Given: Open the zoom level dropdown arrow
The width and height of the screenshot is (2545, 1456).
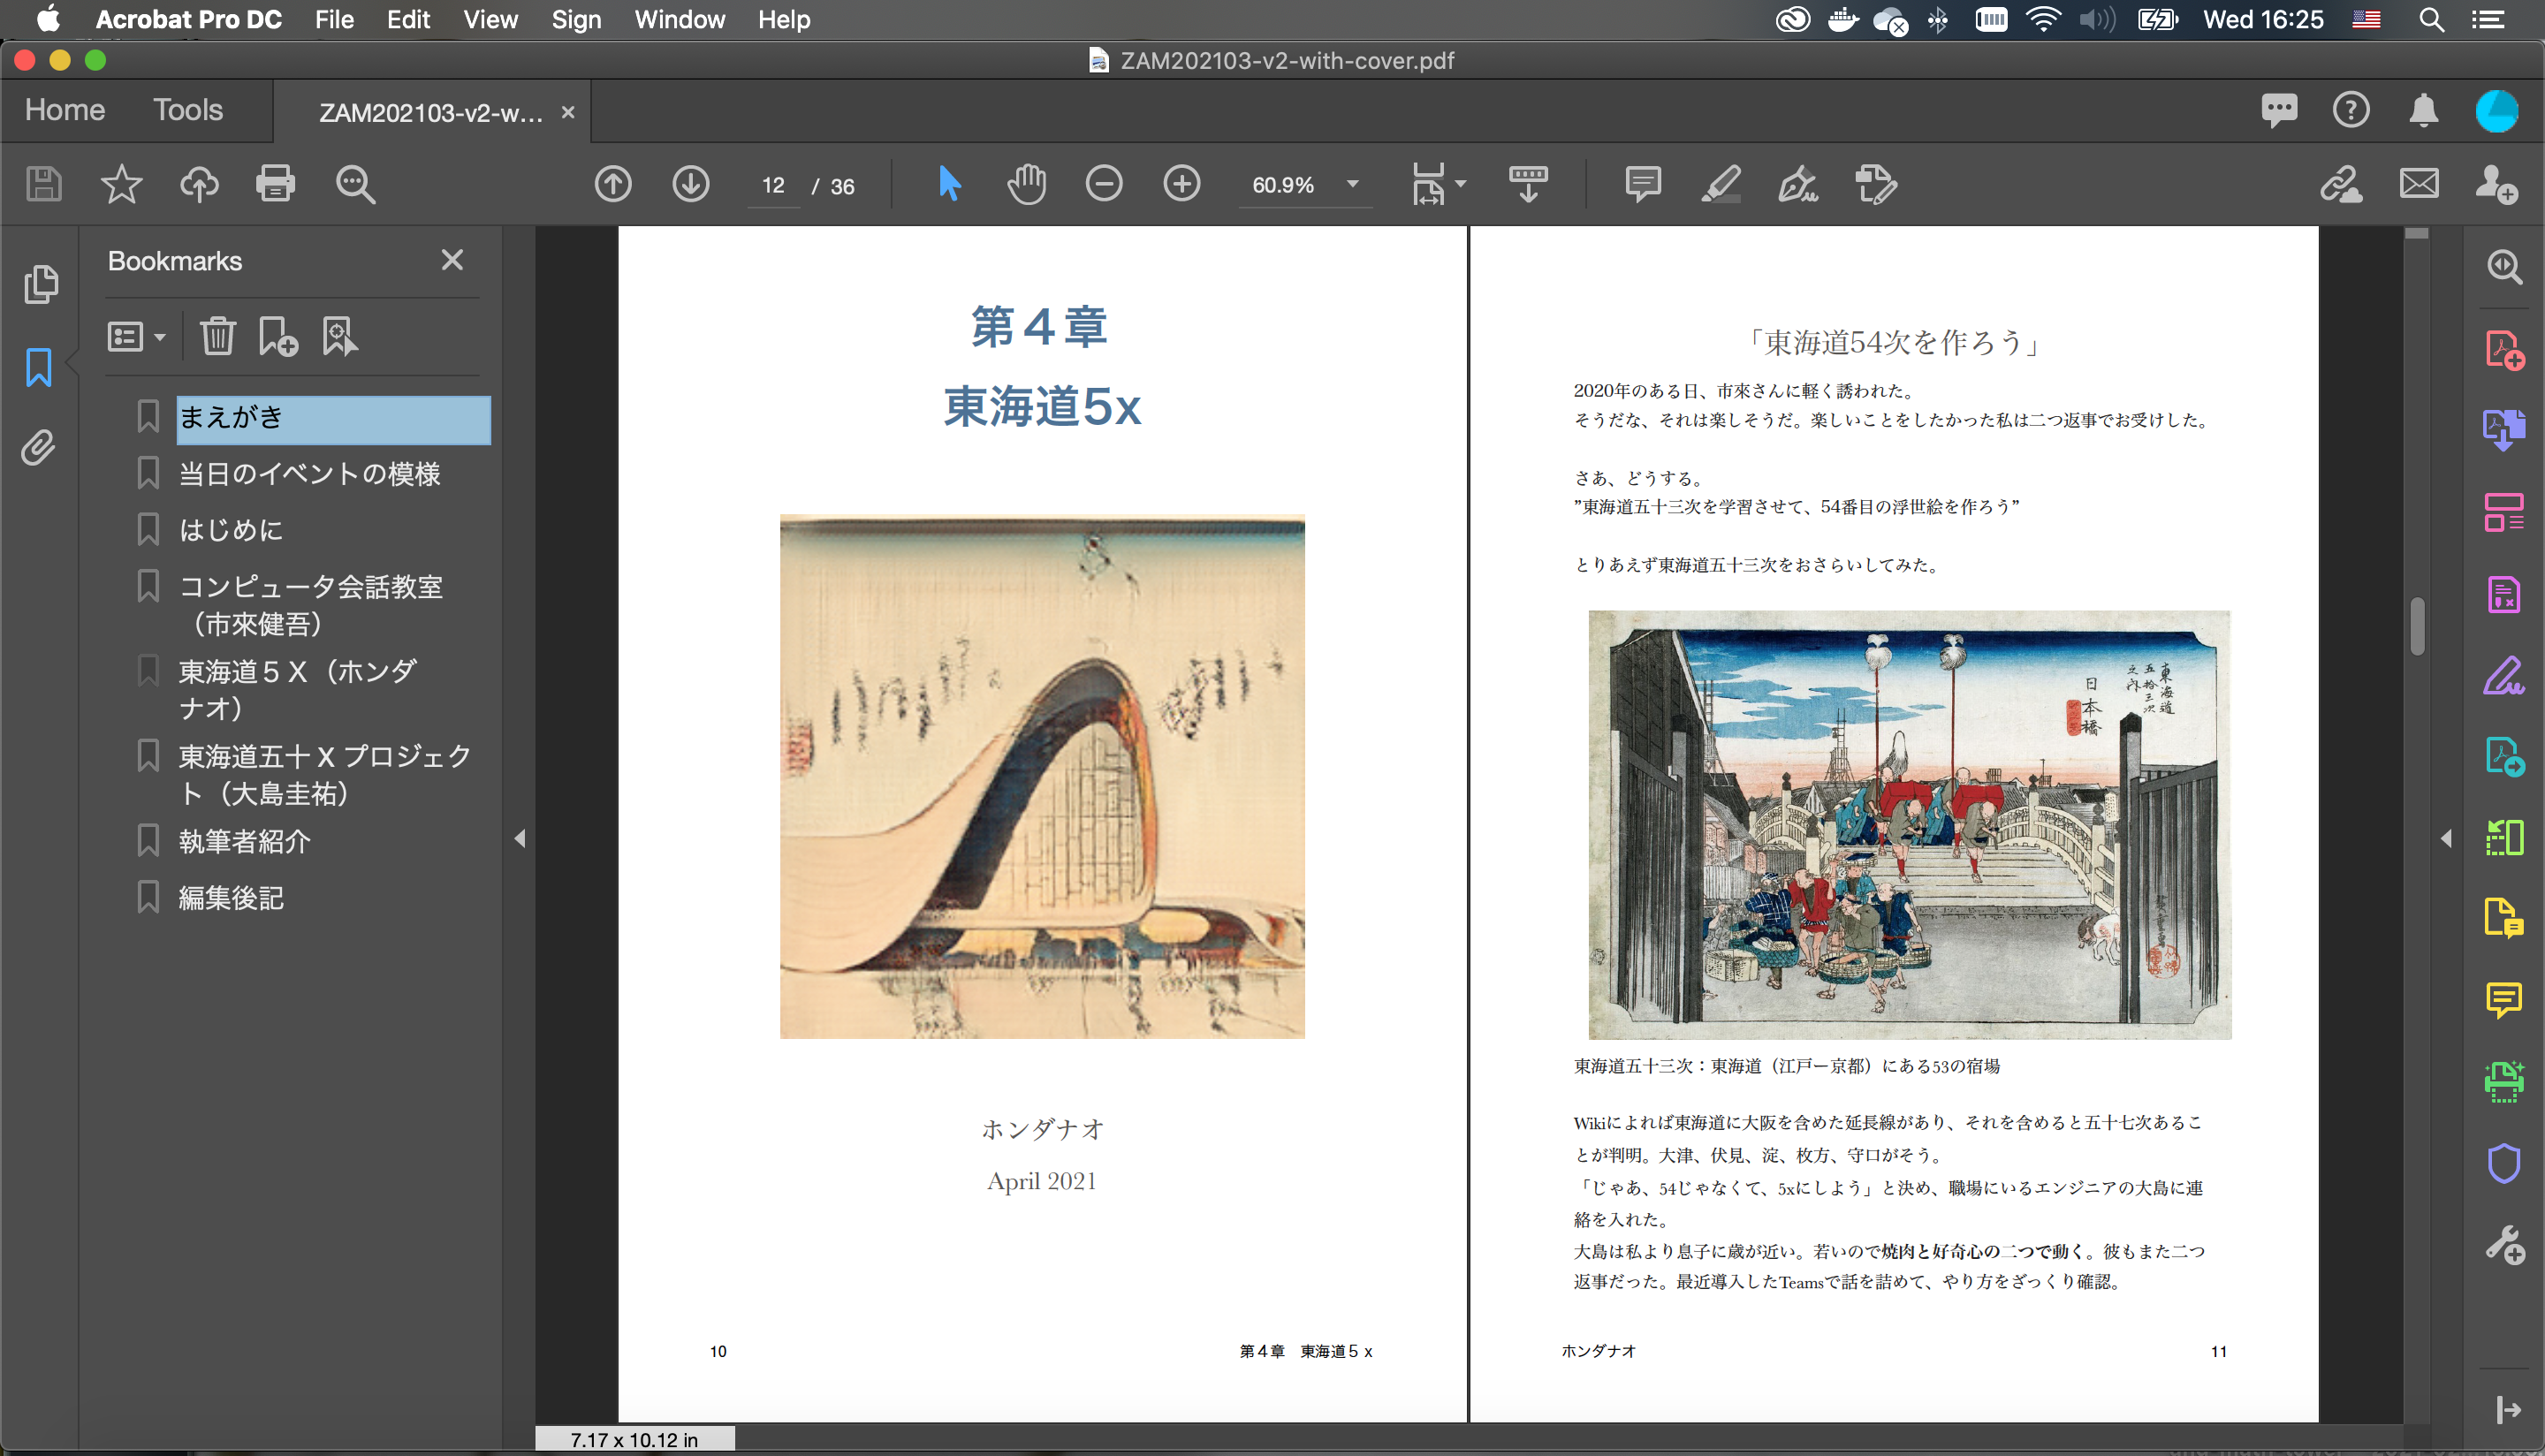Looking at the screenshot, I should coord(1352,184).
